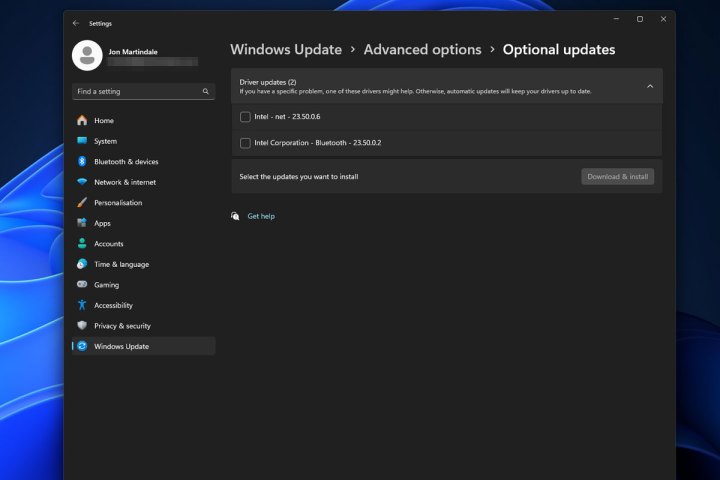Click the Optional updates page heading
The height and width of the screenshot is (480, 720).
pos(559,50)
